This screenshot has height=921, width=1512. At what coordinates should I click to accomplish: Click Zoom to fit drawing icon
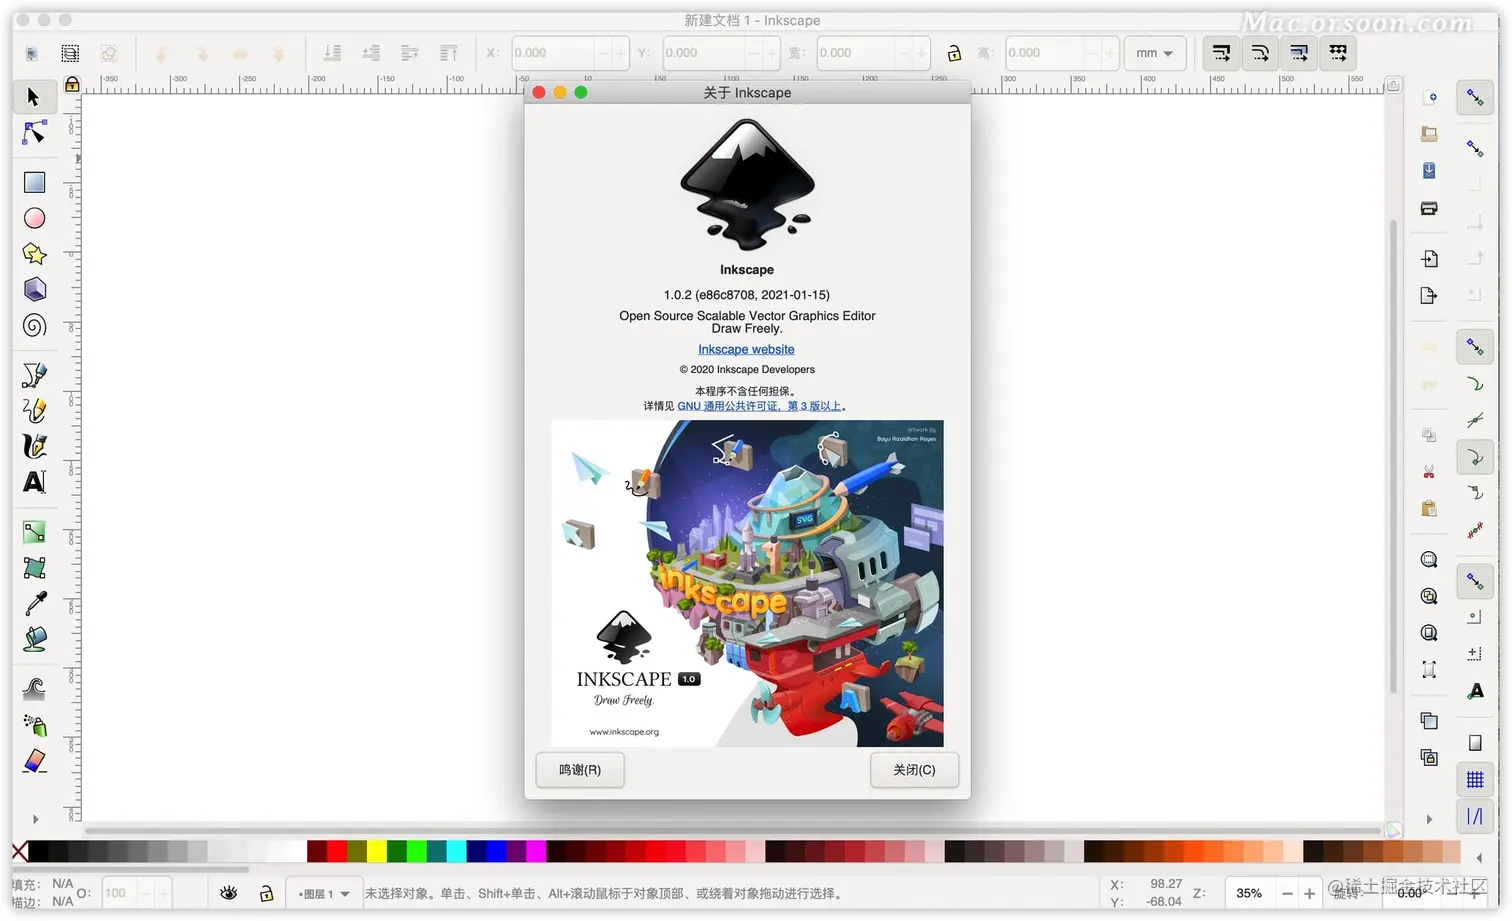tap(1429, 596)
